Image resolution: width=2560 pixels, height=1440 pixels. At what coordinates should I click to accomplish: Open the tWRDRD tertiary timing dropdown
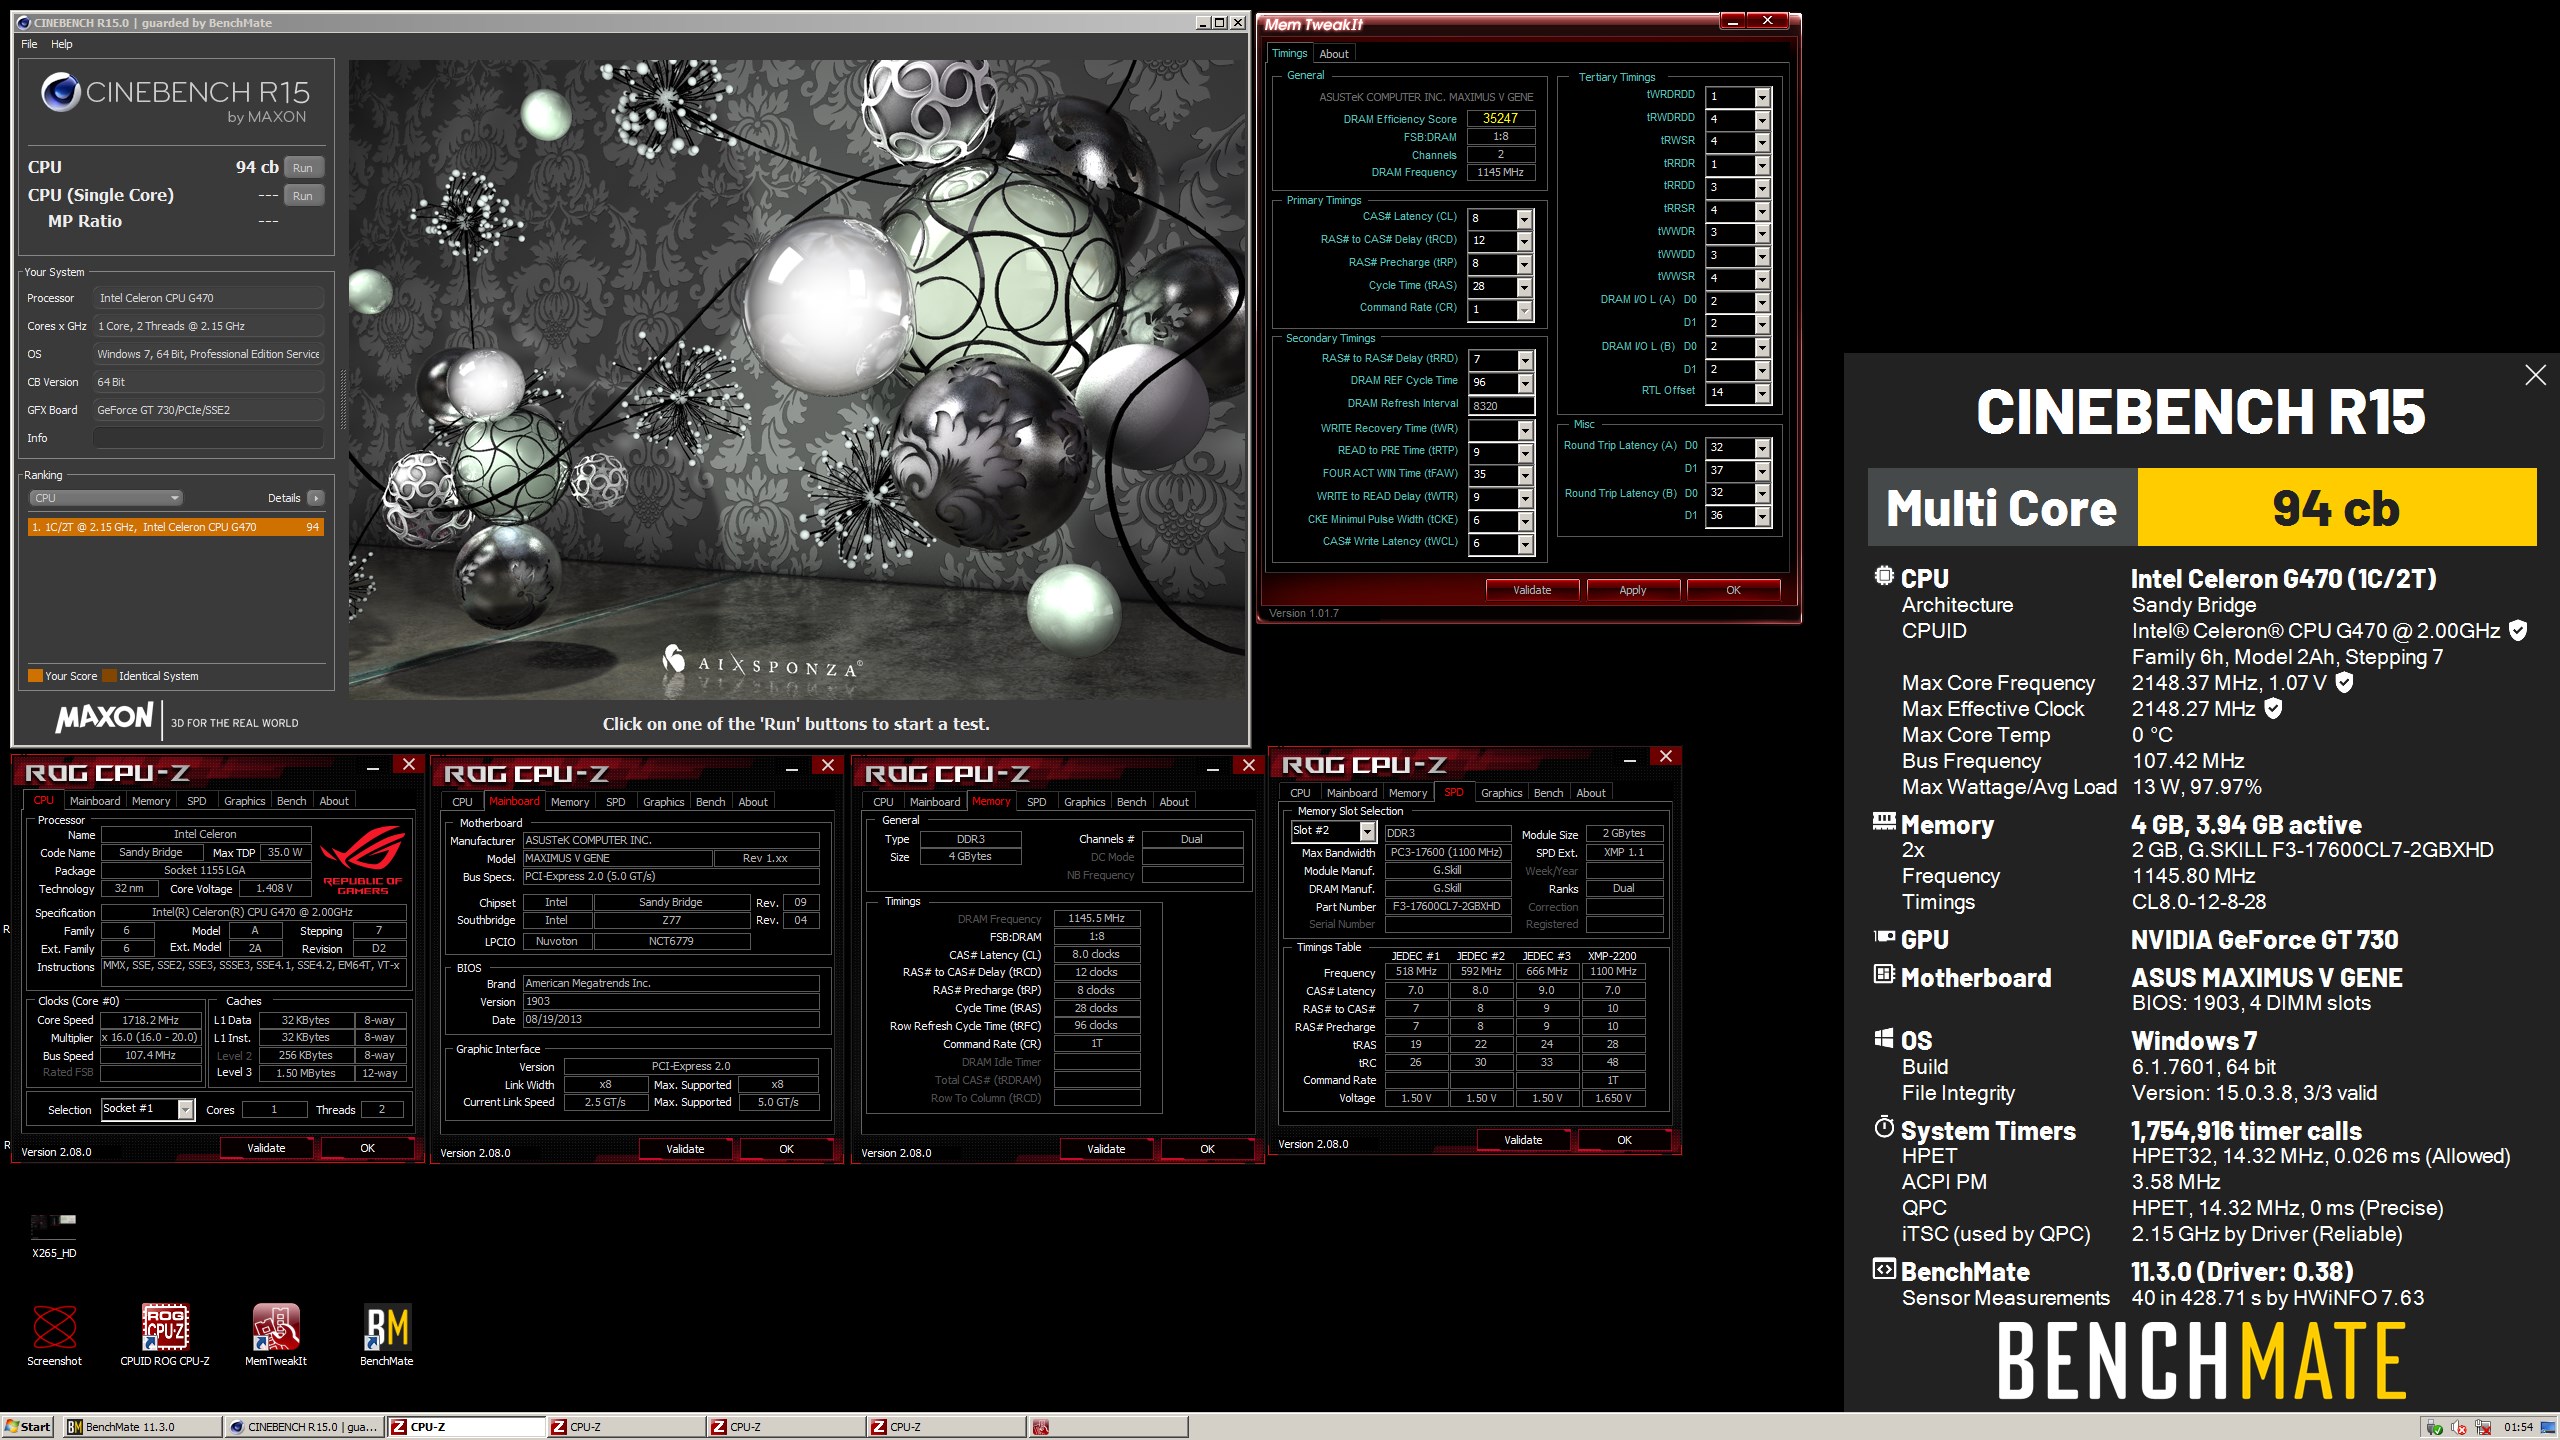coord(1762,97)
